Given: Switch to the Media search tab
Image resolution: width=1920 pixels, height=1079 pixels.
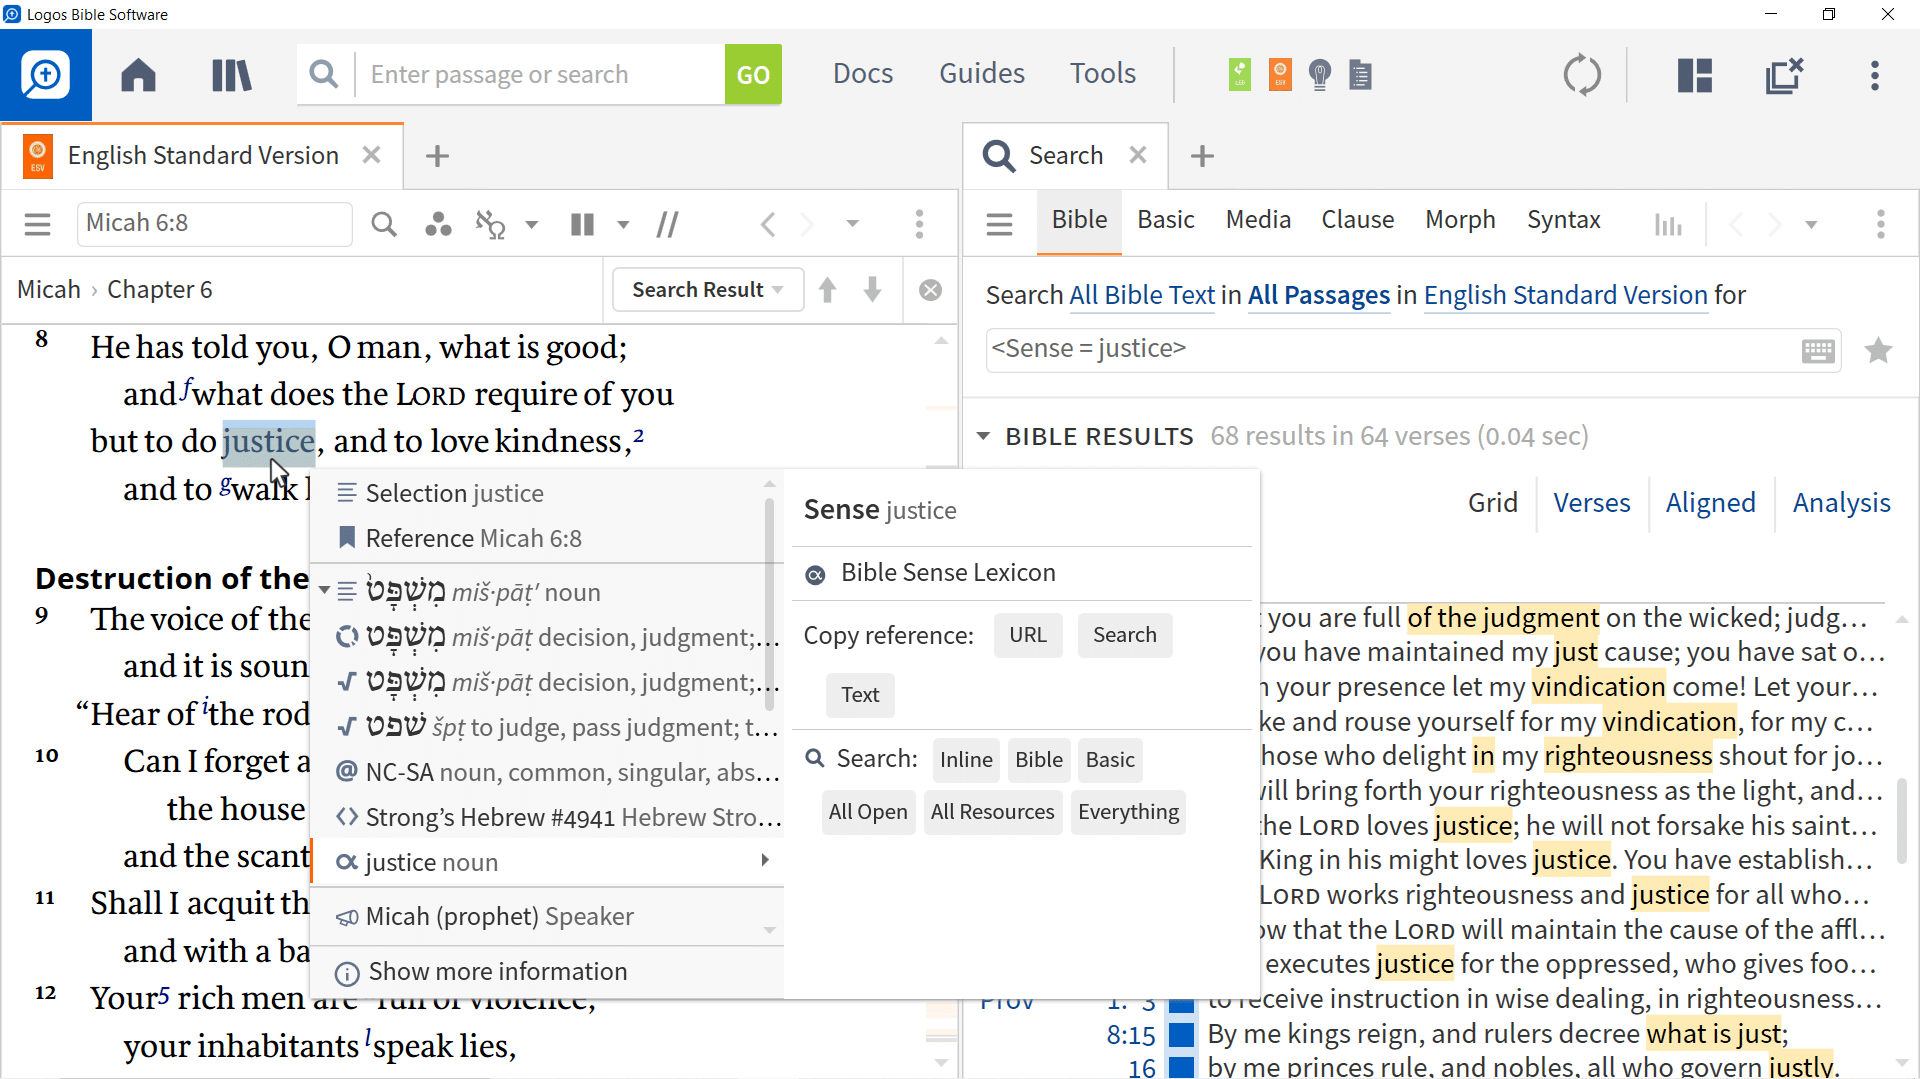Looking at the screenshot, I should click(x=1258, y=220).
